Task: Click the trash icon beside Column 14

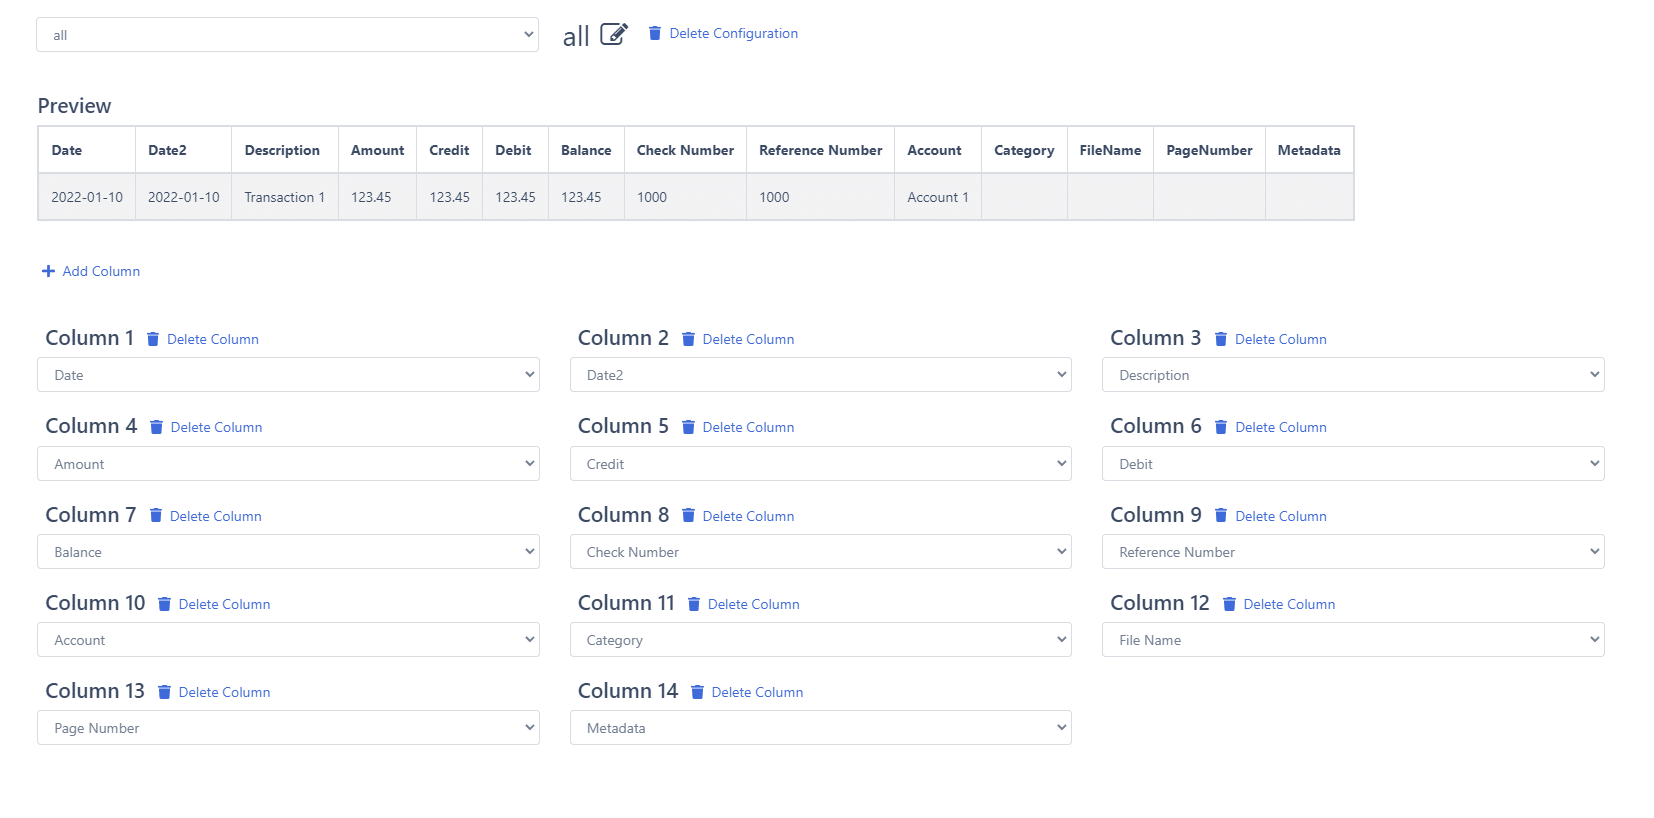Action: tap(697, 692)
